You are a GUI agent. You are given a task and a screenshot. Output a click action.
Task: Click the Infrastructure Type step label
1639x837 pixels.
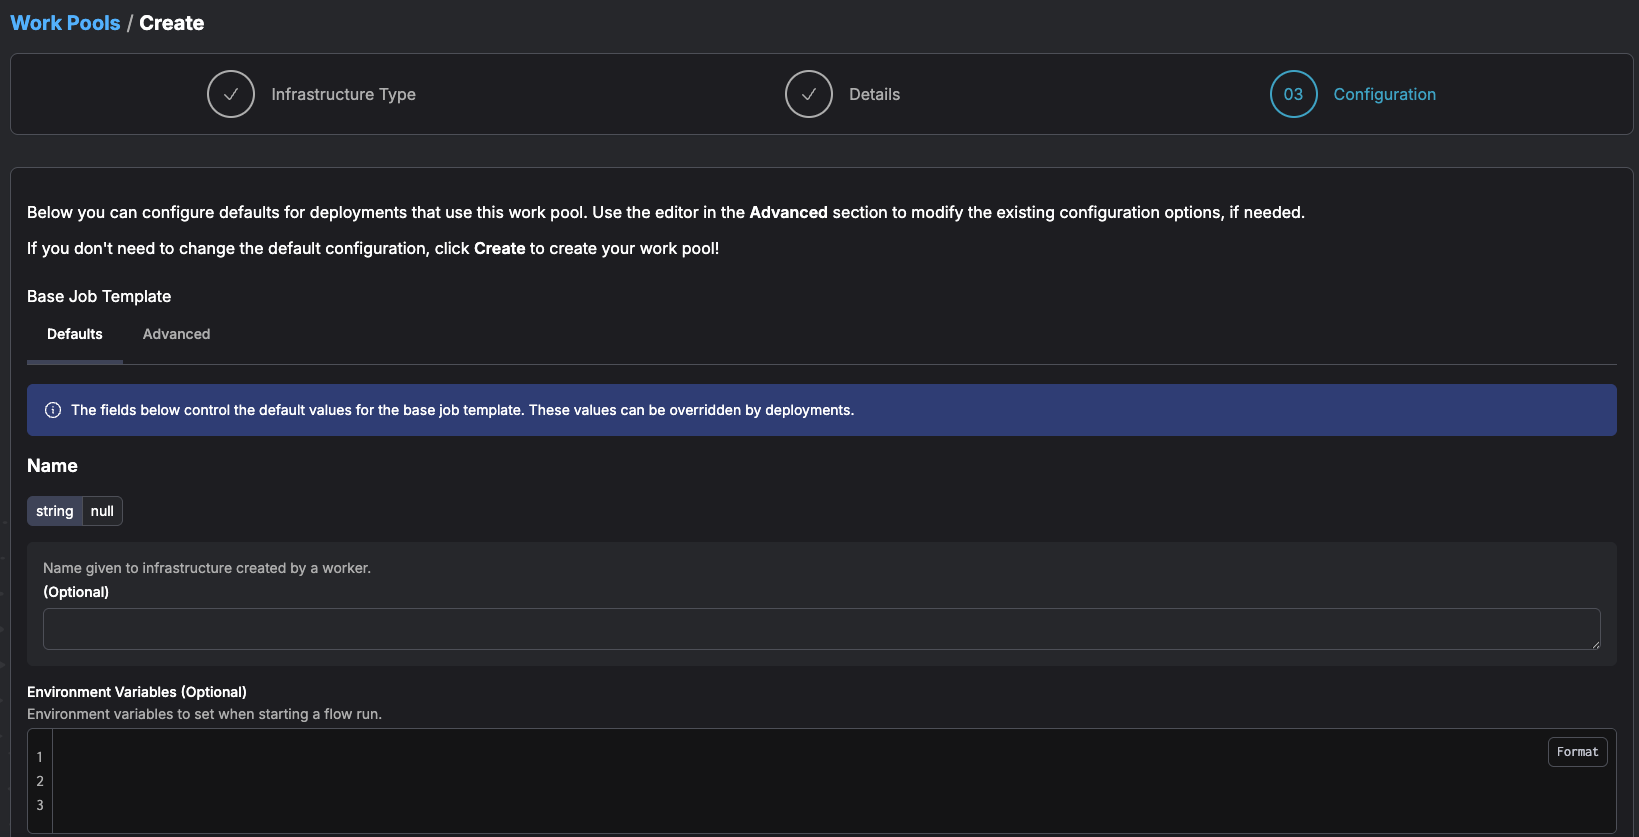coord(343,94)
